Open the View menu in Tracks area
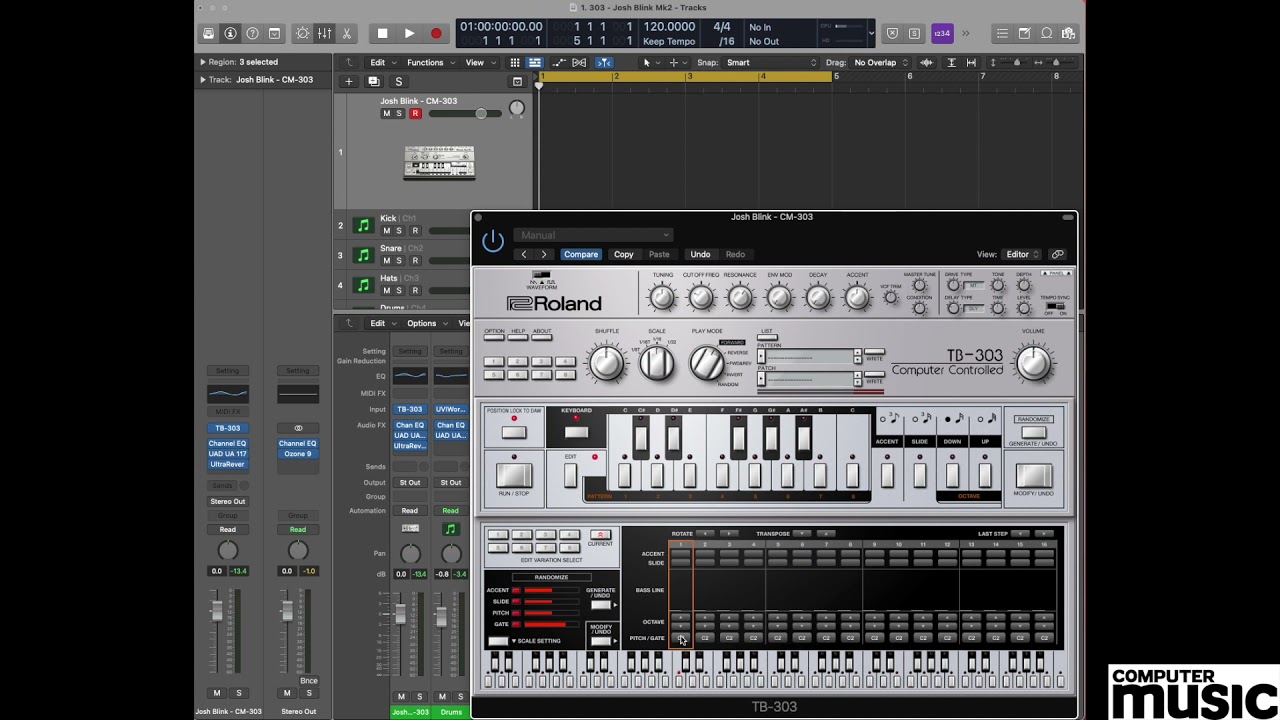Viewport: 1280px width, 720px height. click(479, 62)
